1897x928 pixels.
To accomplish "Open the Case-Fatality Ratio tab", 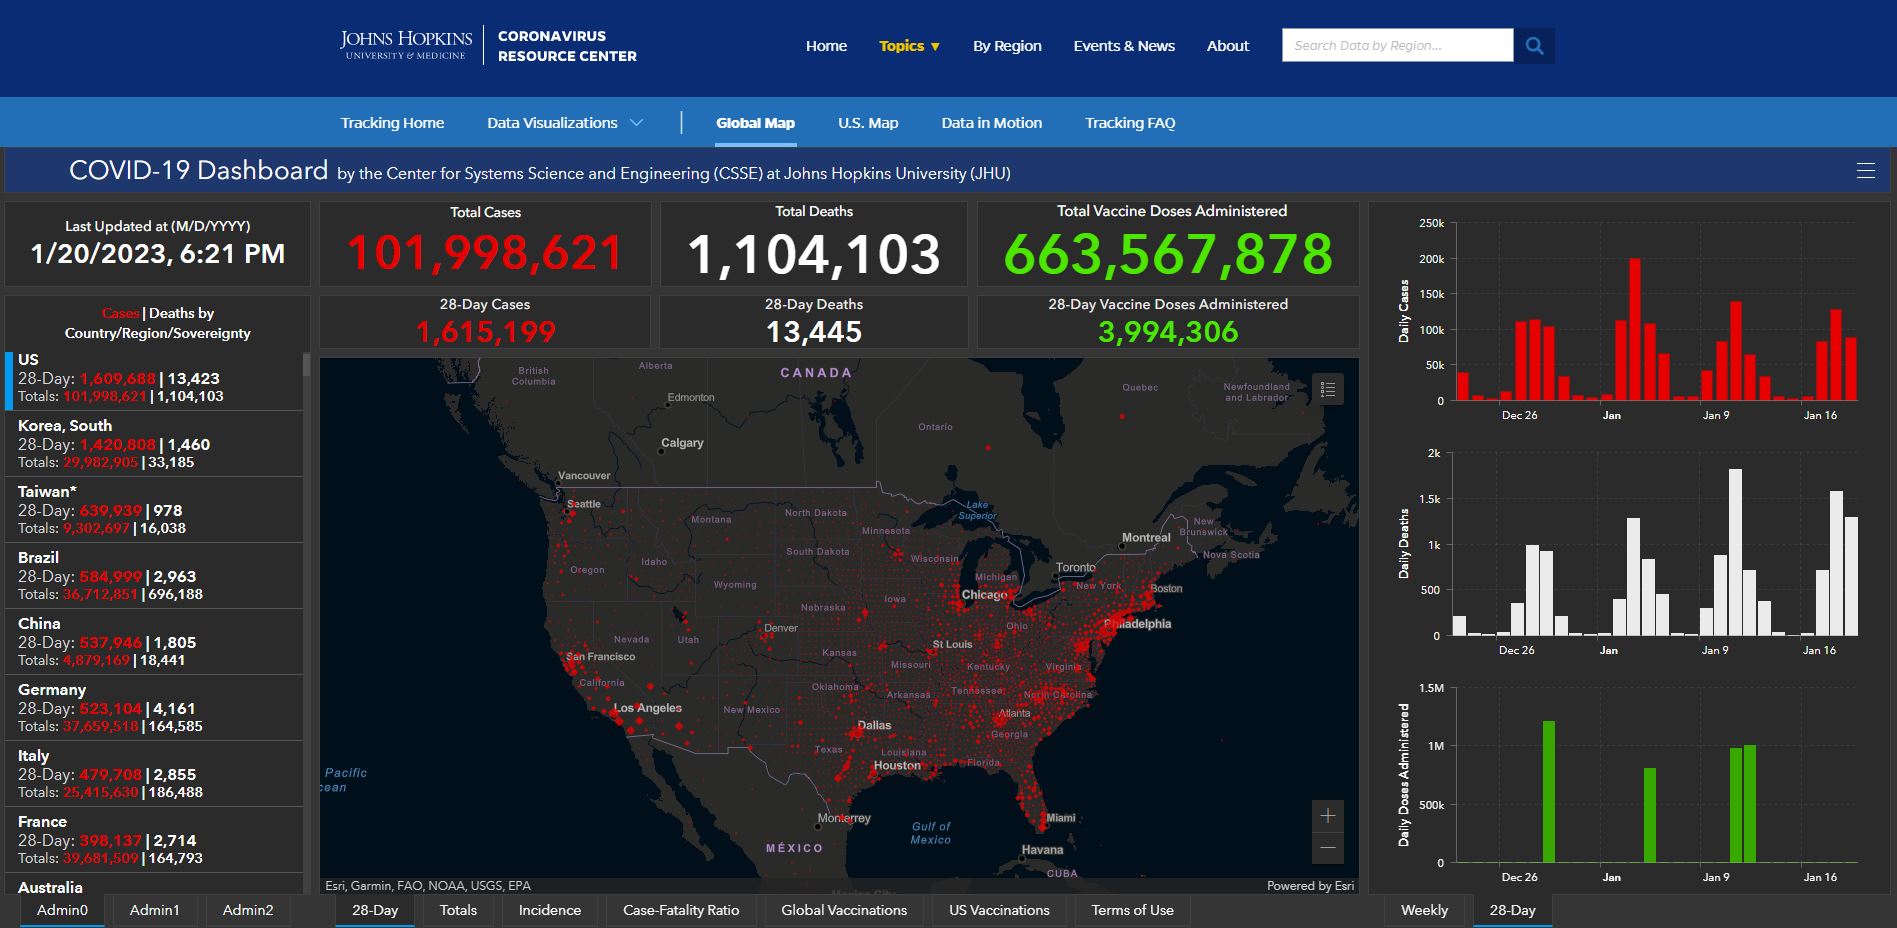I will pos(681,911).
